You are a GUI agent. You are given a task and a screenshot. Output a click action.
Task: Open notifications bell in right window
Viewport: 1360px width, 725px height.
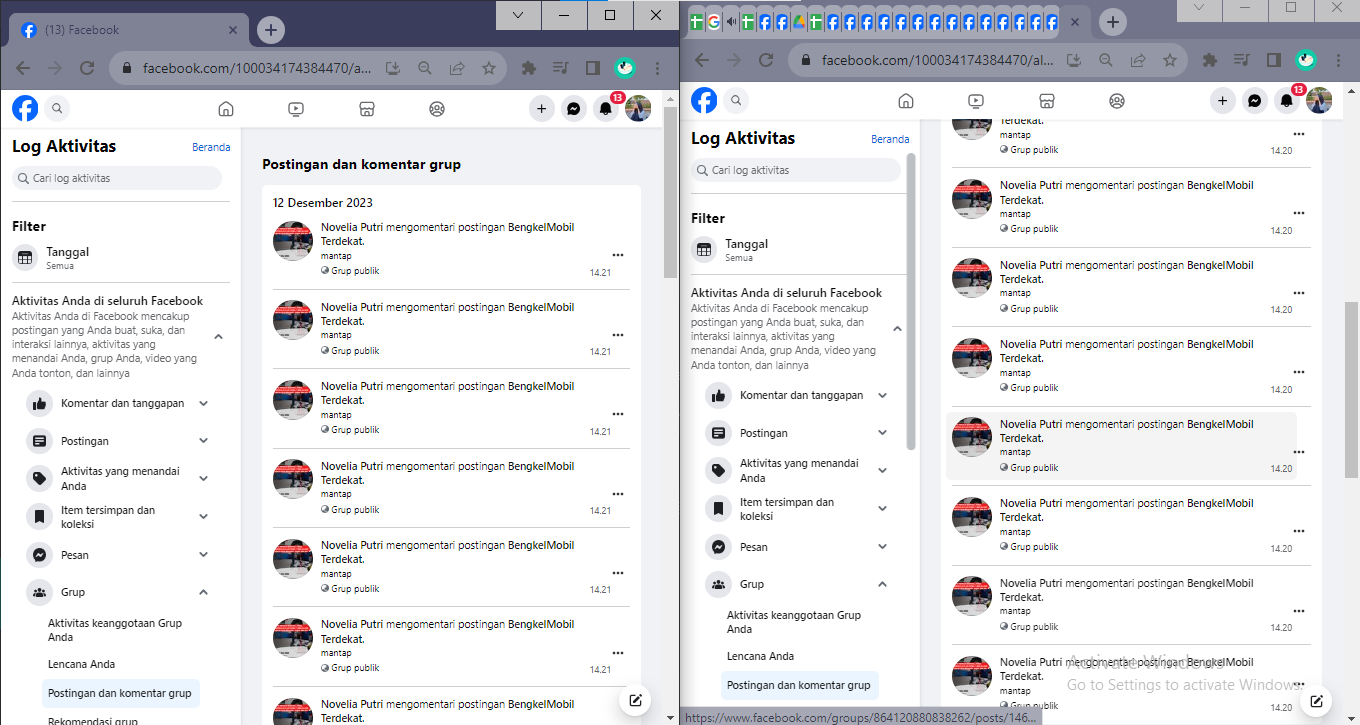1286,101
